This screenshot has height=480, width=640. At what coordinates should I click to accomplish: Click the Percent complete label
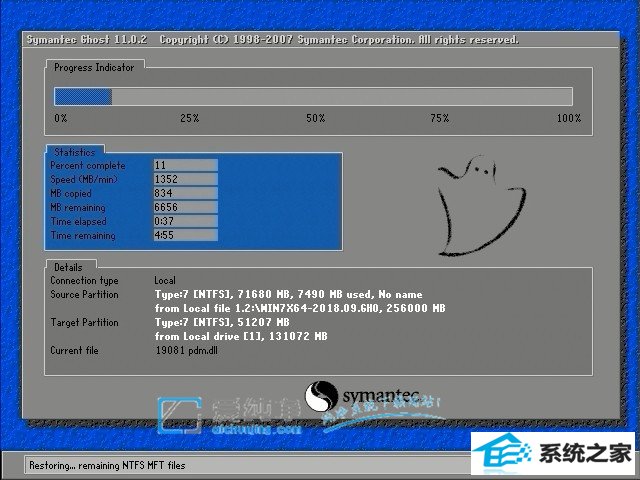(88, 165)
